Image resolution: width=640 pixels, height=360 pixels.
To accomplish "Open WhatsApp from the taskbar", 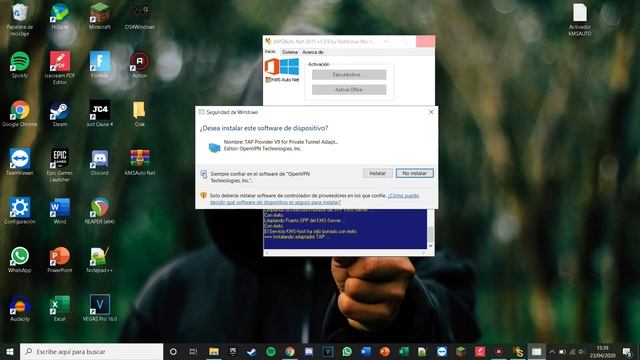I will tap(347, 351).
